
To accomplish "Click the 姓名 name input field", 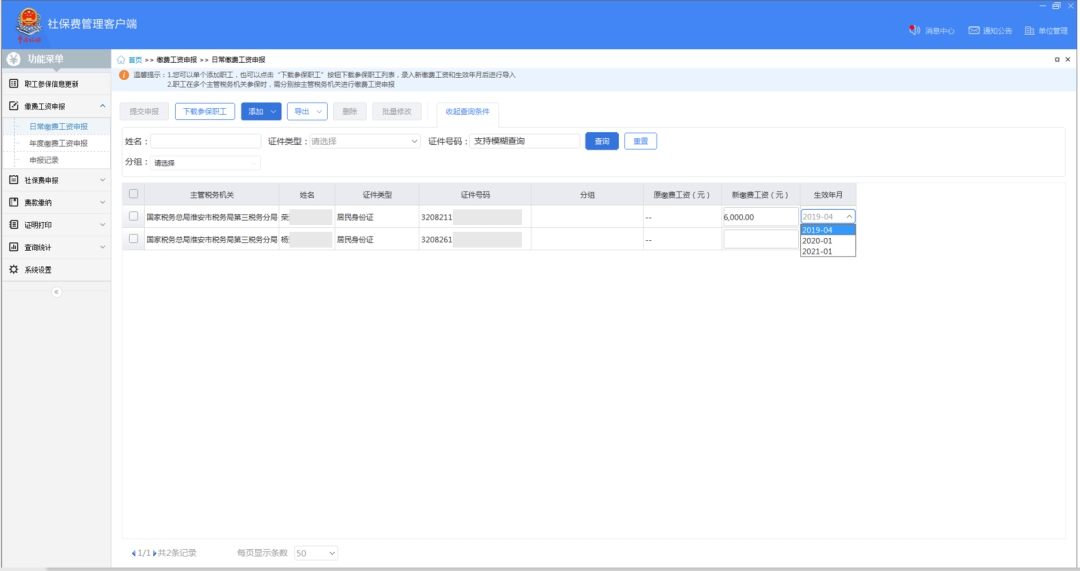I will 205,142.
